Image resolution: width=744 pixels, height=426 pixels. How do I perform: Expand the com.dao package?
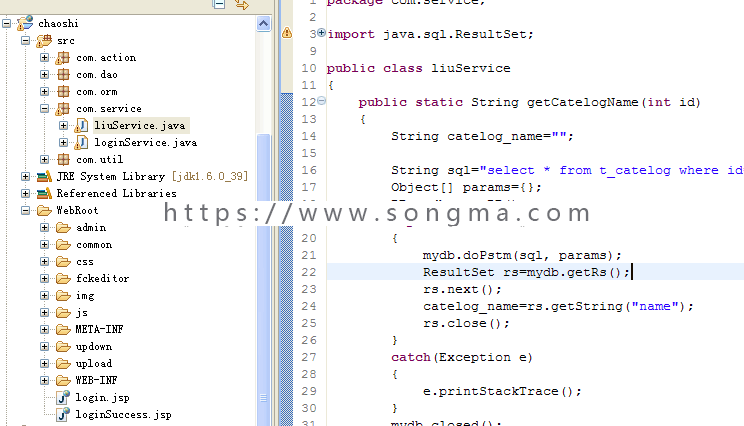click(45, 74)
